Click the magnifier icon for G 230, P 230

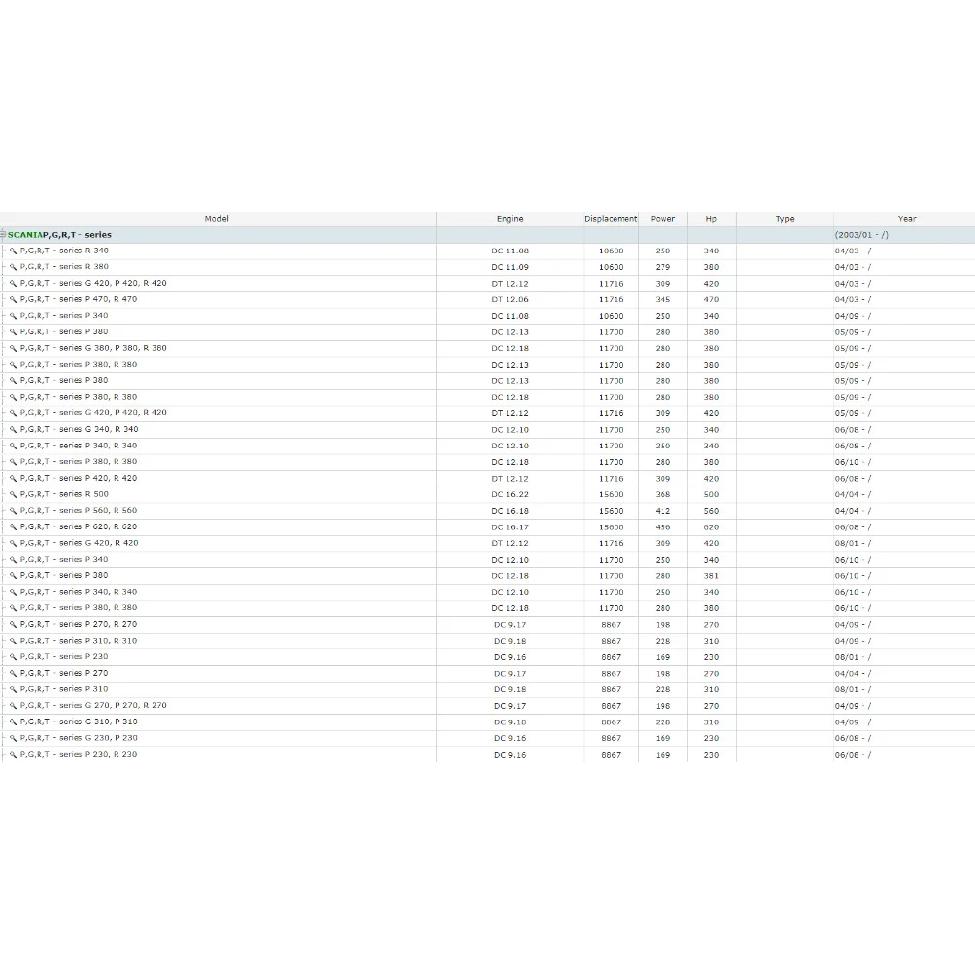click(x=13, y=738)
